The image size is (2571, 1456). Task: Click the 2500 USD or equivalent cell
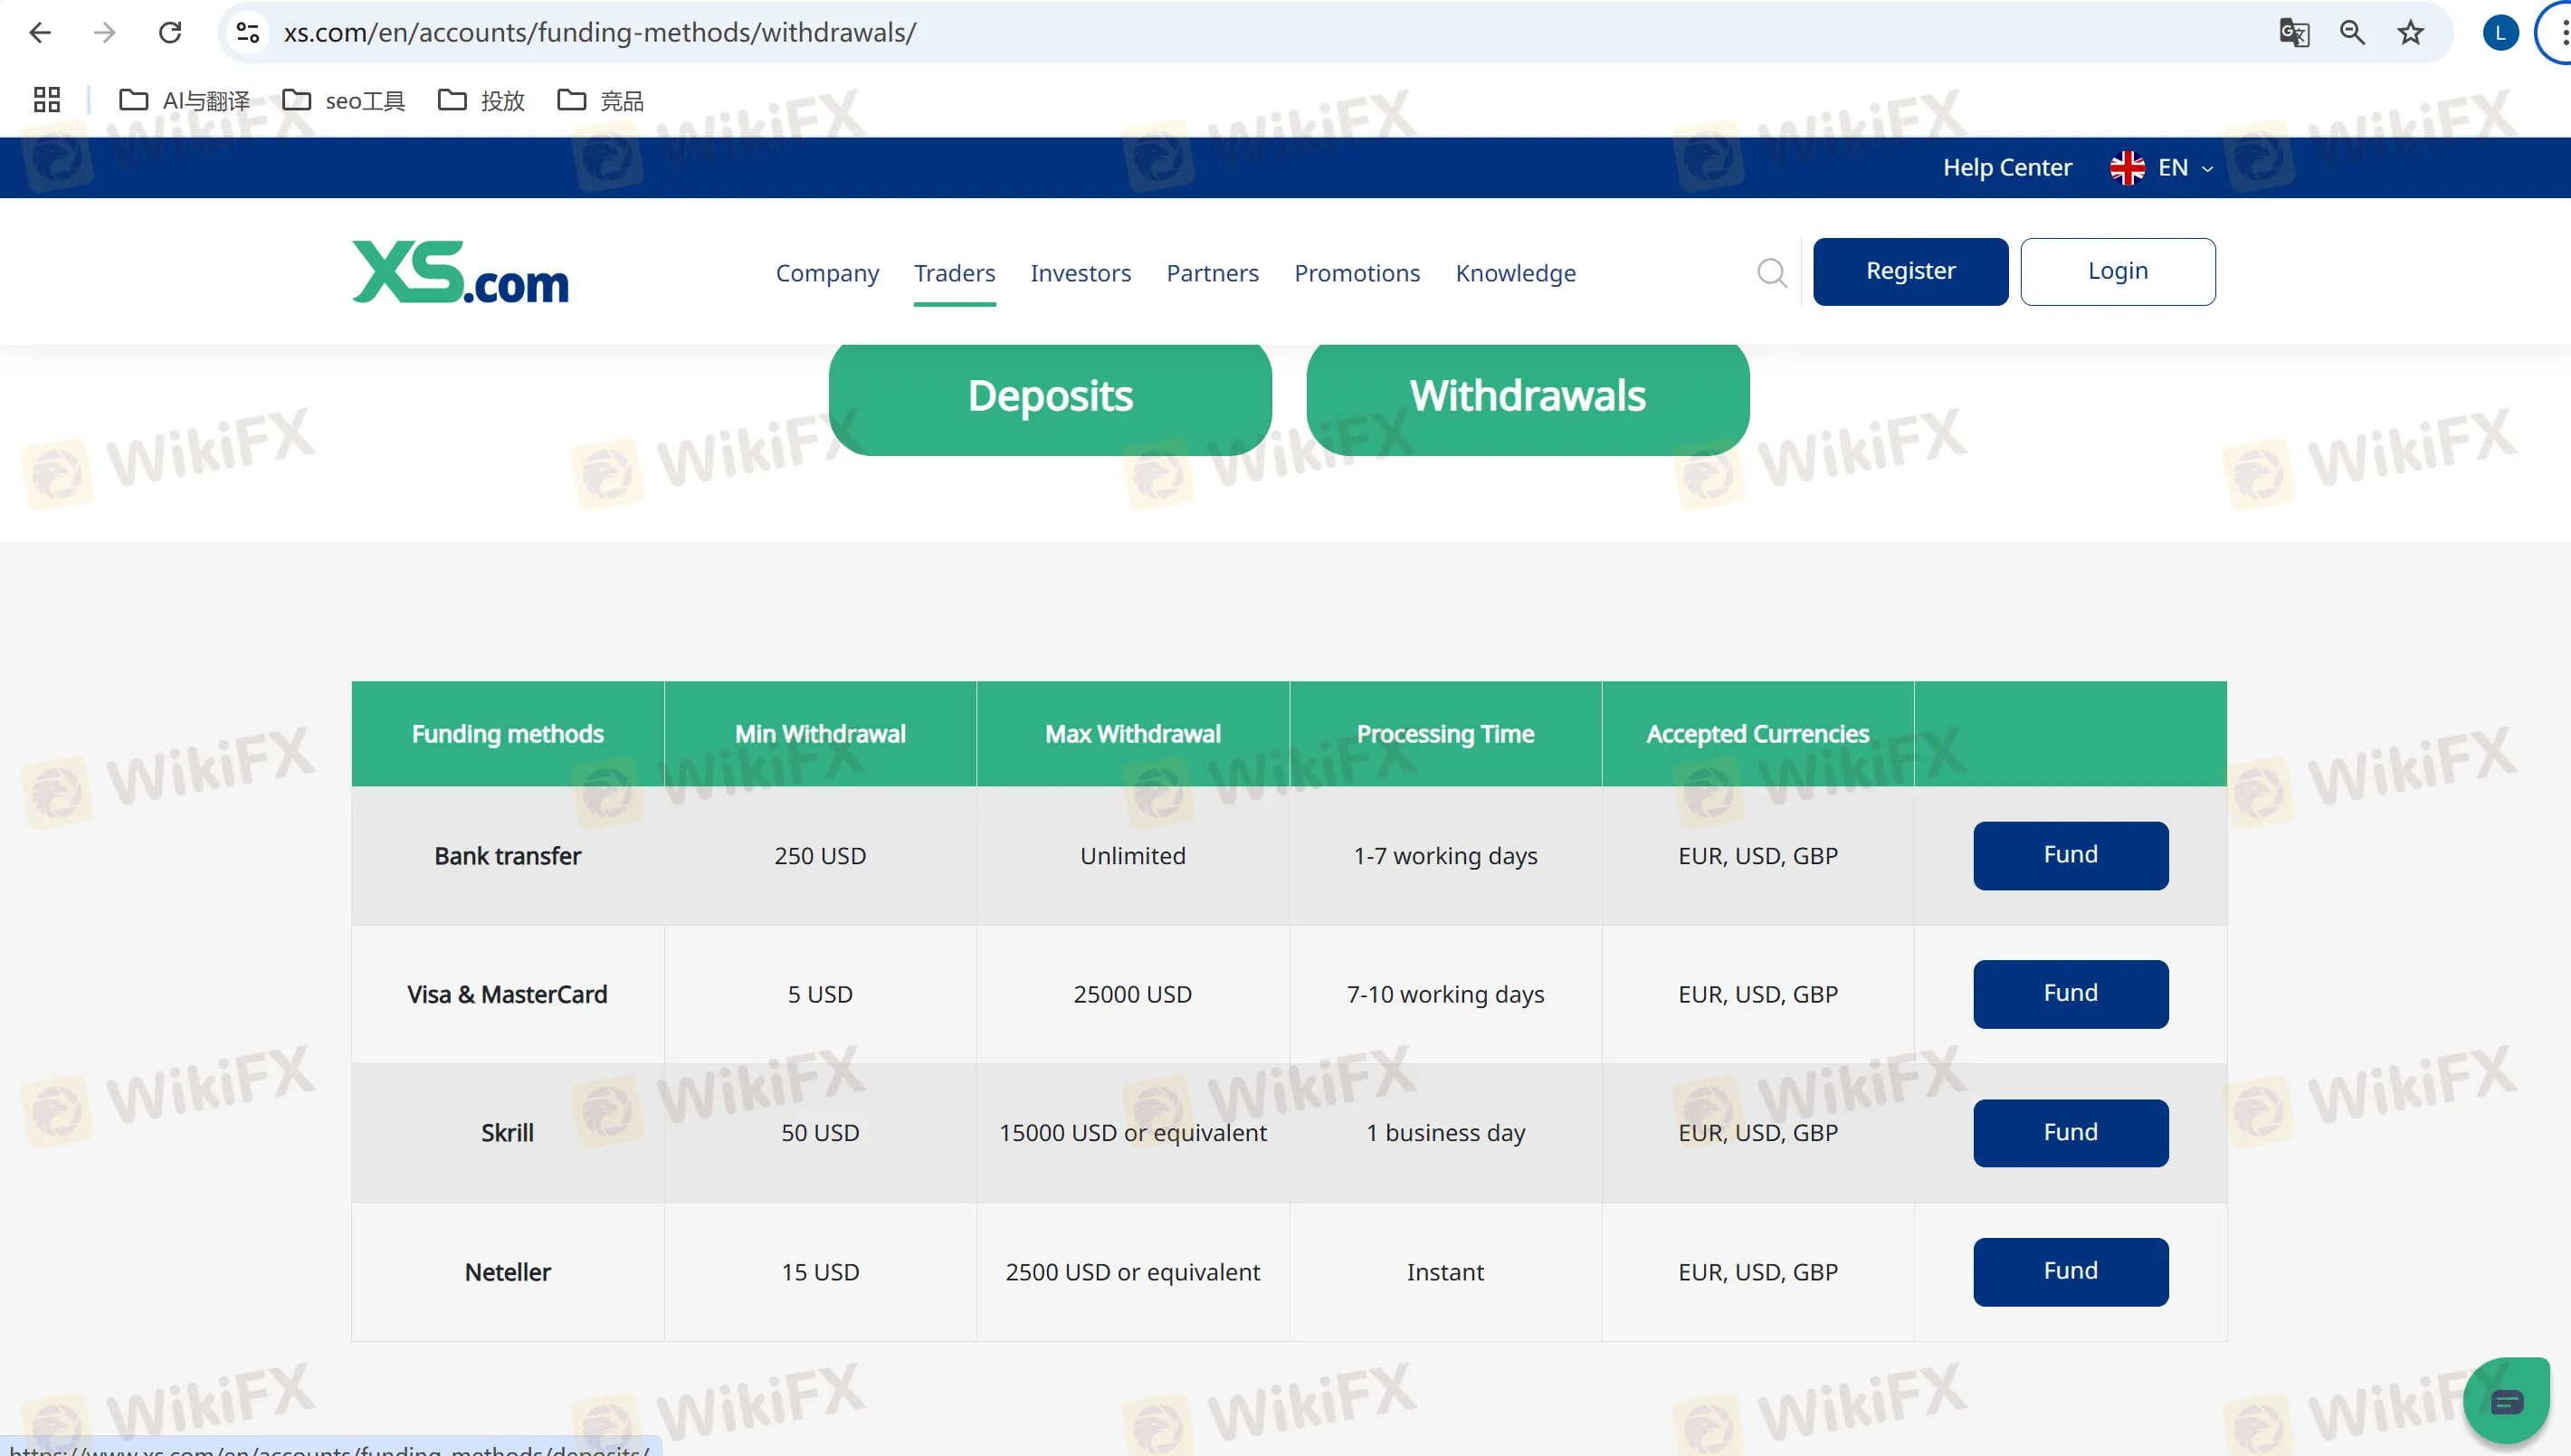pos(1132,1272)
